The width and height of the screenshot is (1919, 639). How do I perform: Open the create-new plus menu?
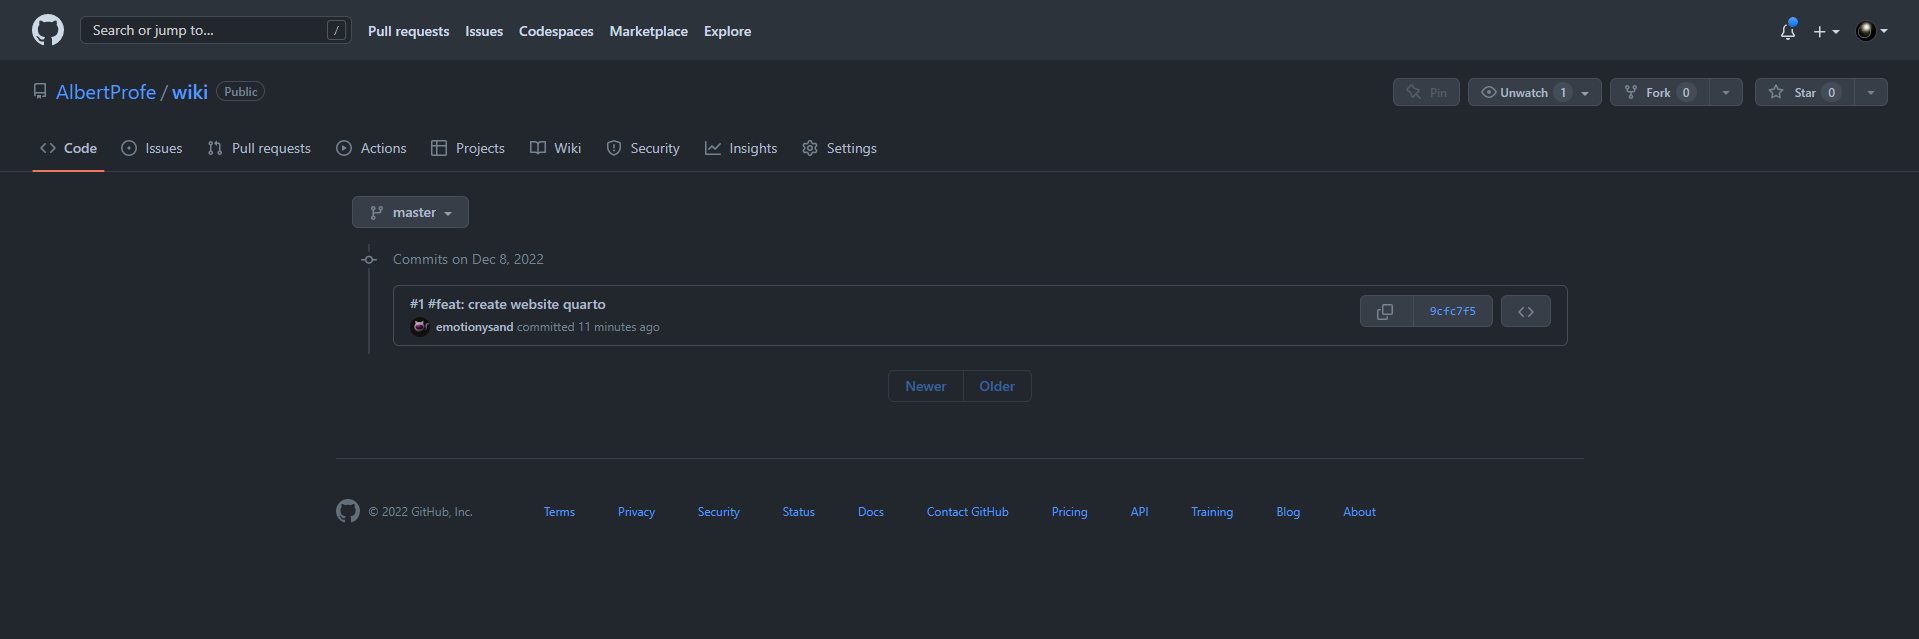1826,31
